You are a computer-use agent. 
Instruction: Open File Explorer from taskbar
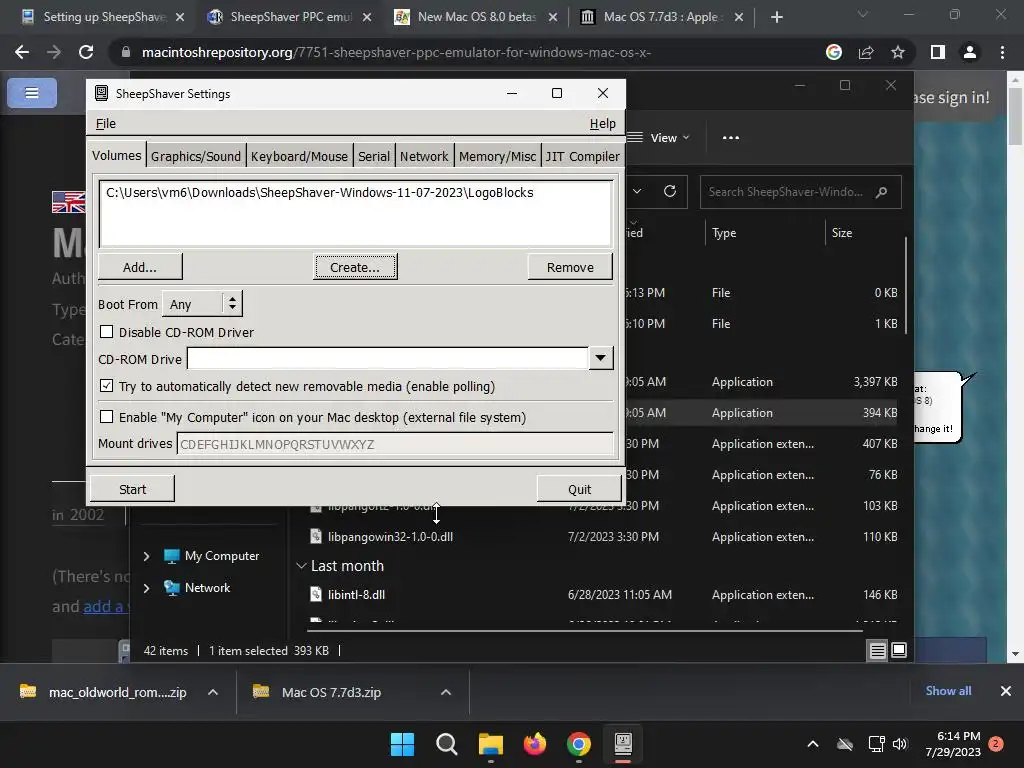click(490, 744)
